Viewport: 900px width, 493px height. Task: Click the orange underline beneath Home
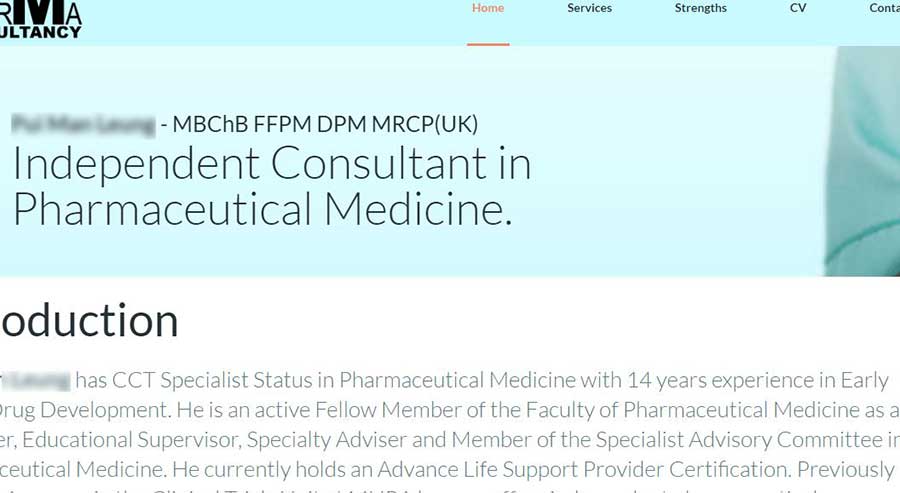tap(488, 44)
